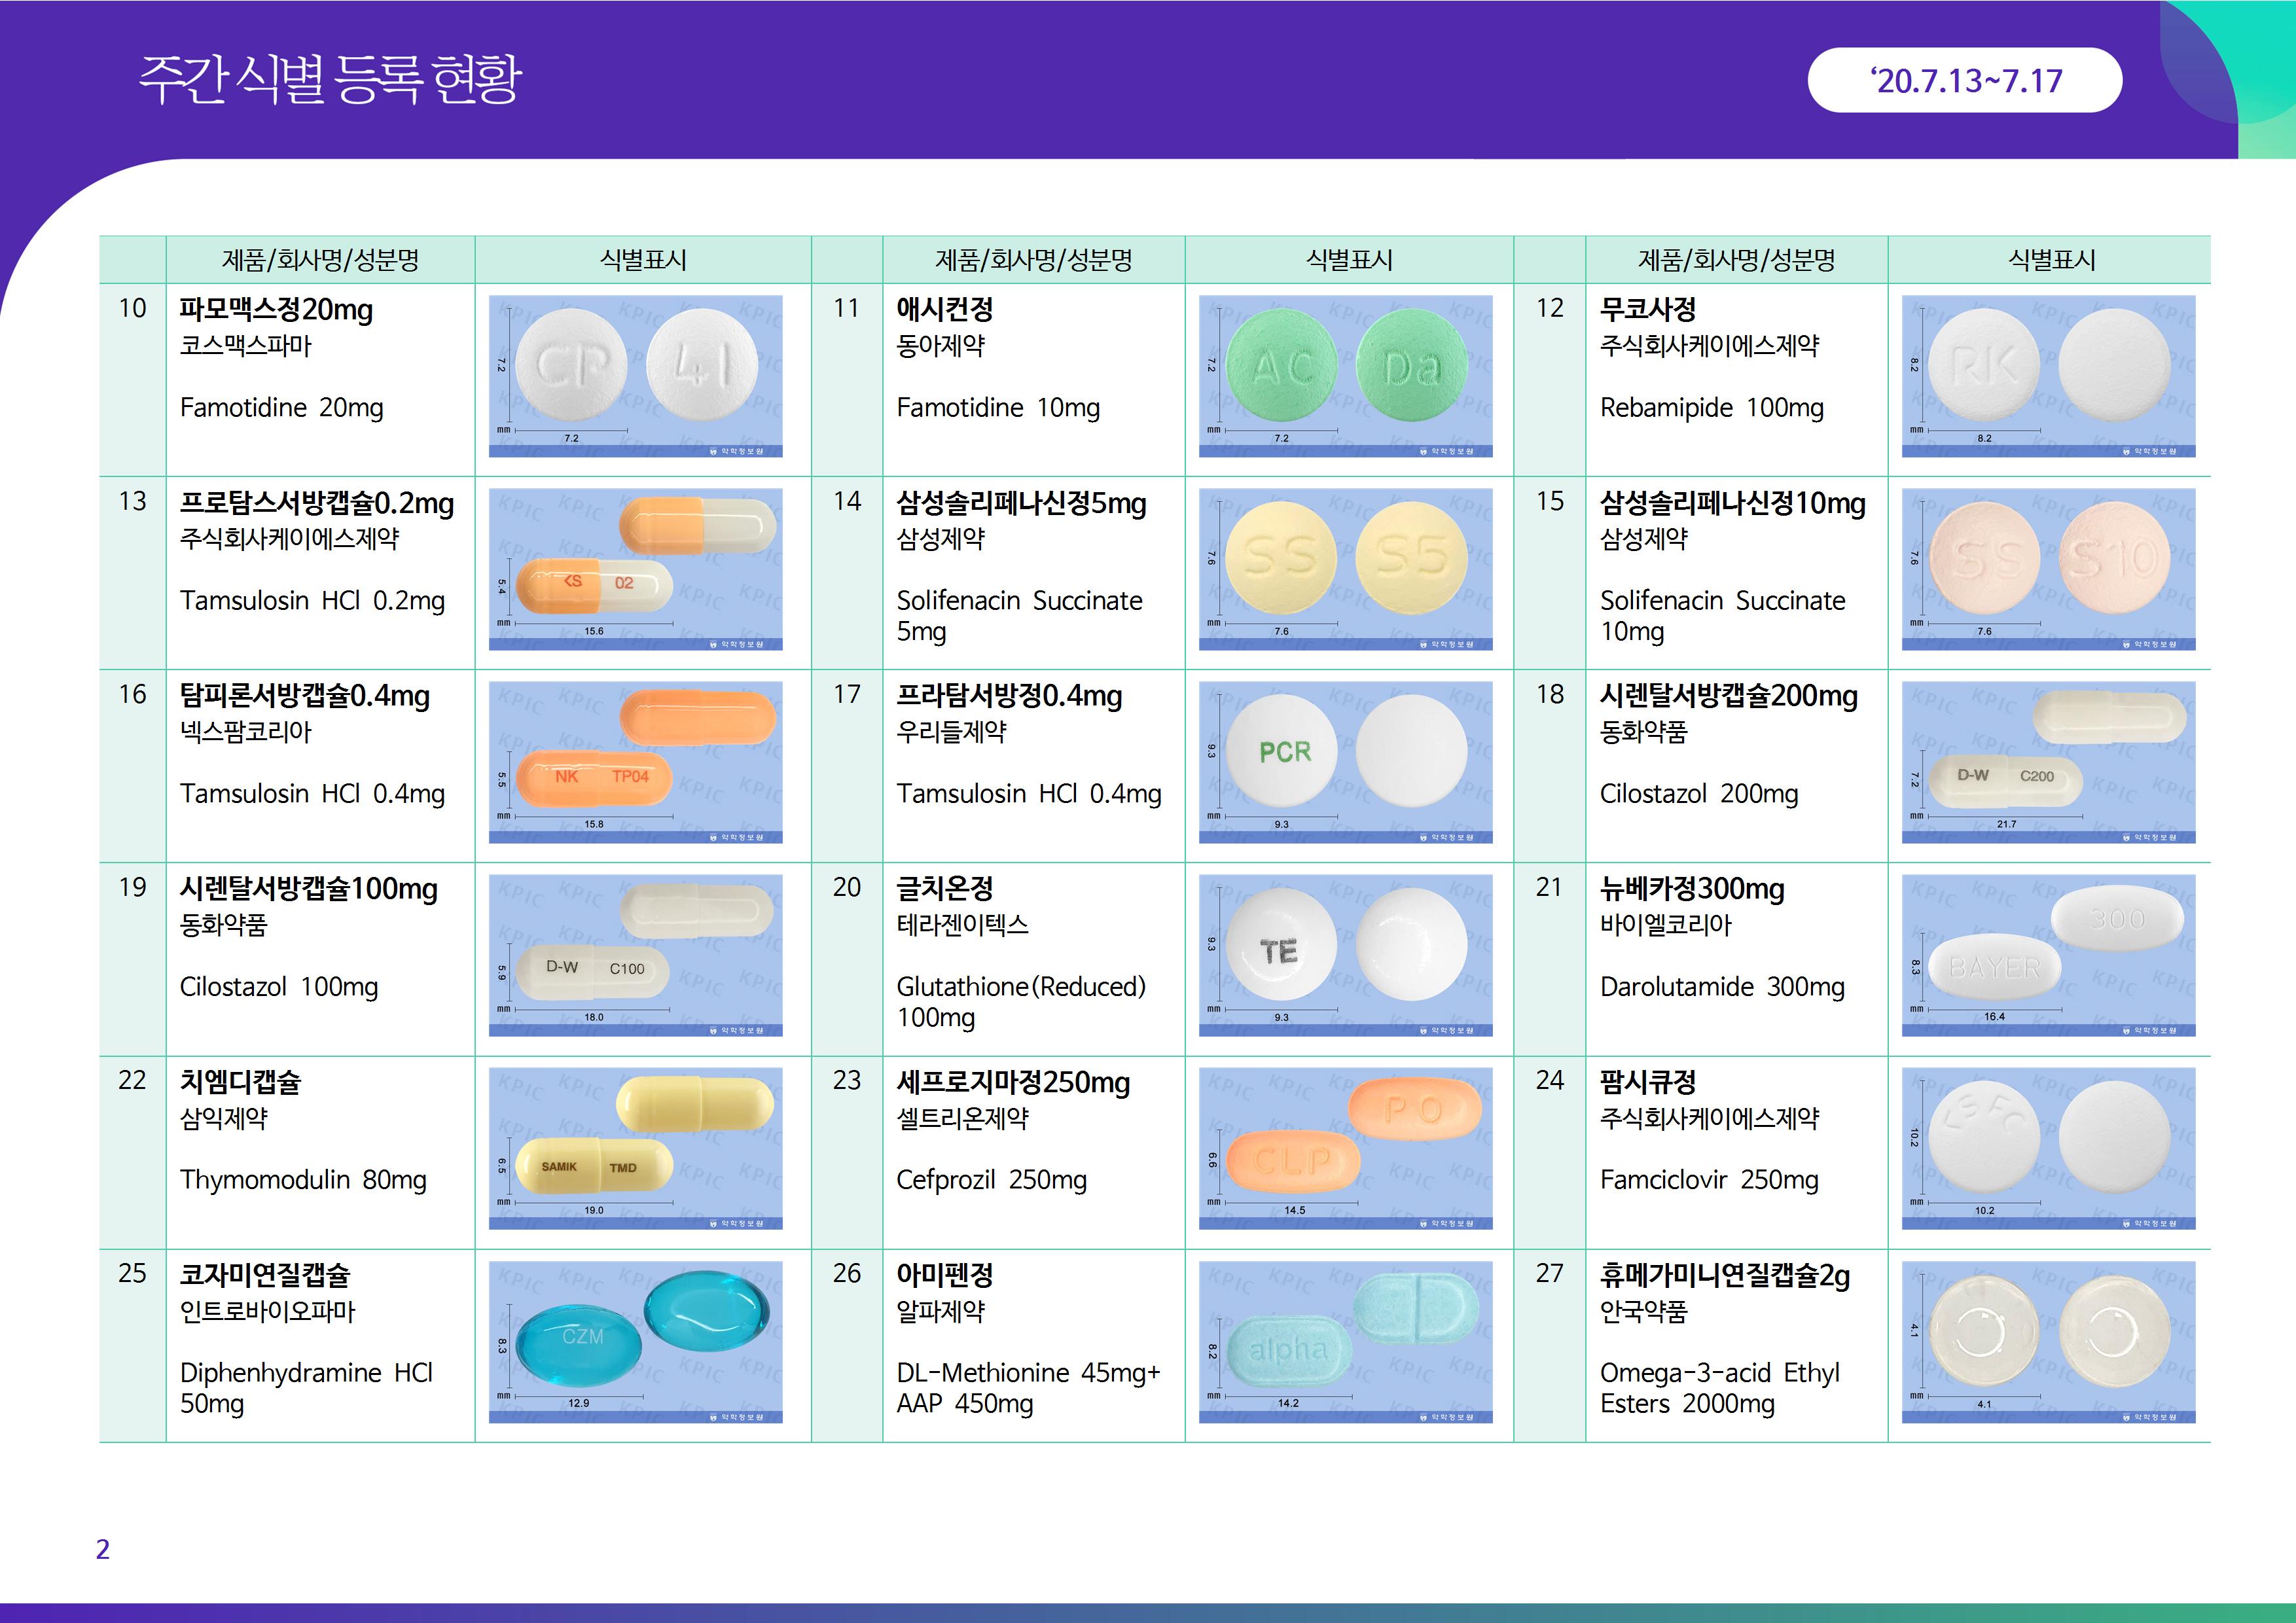Click the yellow SS S5 tablet image
Image resolution: width=2296 pixels, height=1623 pixels.
(1345, 569)
